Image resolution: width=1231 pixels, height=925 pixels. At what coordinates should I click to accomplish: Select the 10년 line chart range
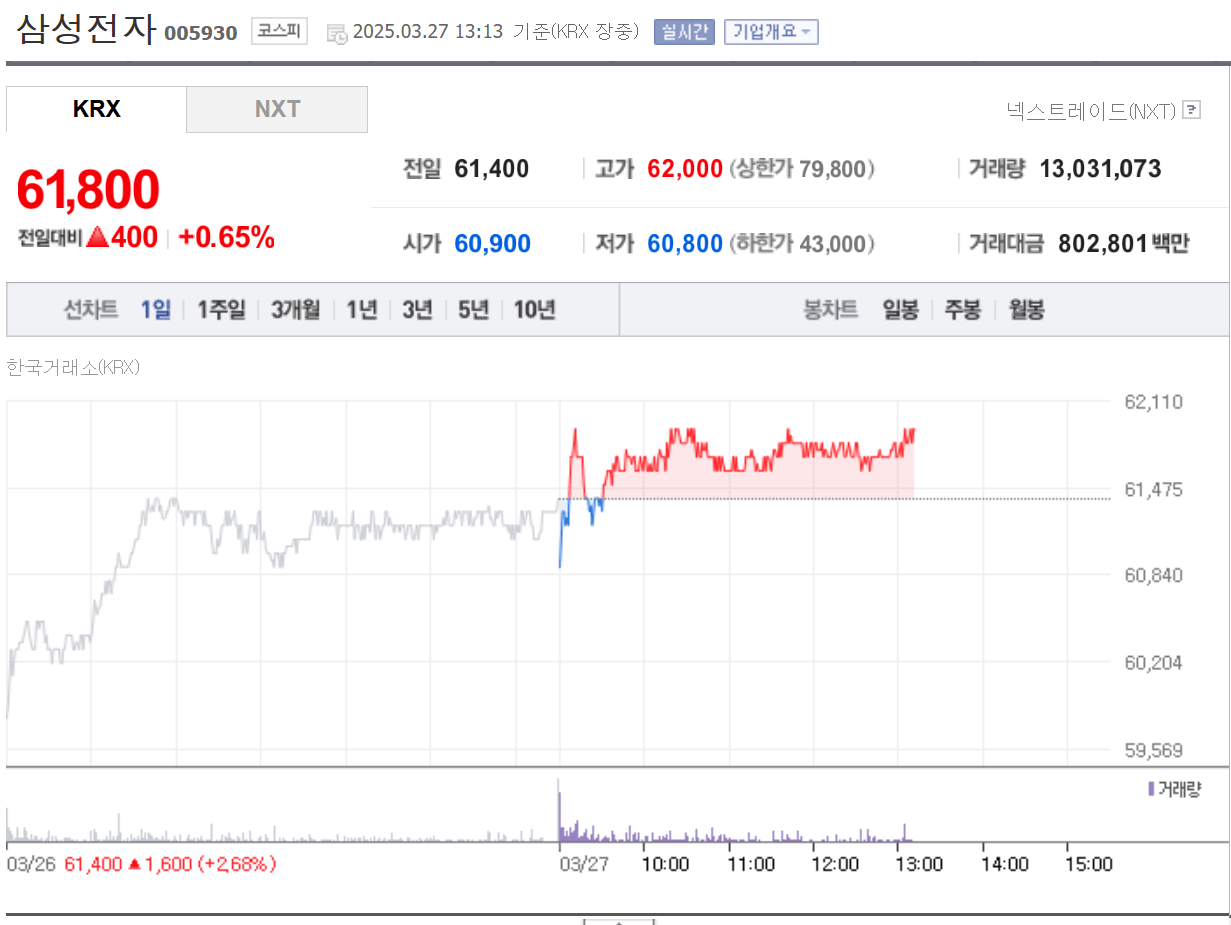(534, 310)
